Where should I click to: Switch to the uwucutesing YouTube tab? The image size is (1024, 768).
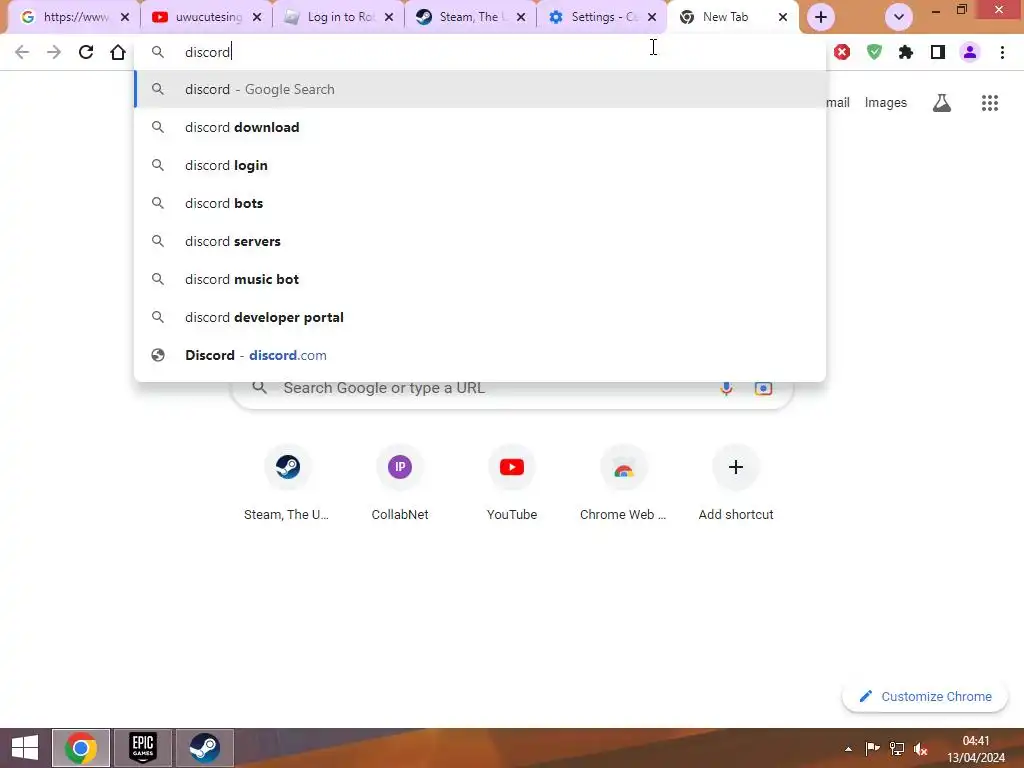pyautogui.click(x=199, y=17)
